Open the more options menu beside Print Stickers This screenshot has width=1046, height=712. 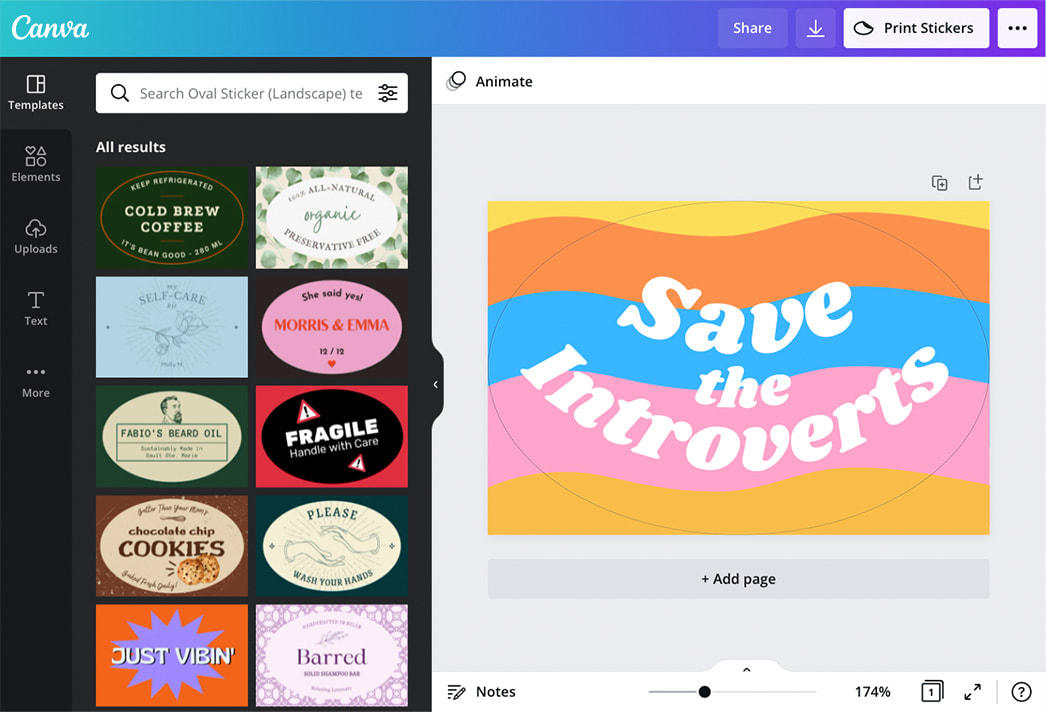[1017, 27]
